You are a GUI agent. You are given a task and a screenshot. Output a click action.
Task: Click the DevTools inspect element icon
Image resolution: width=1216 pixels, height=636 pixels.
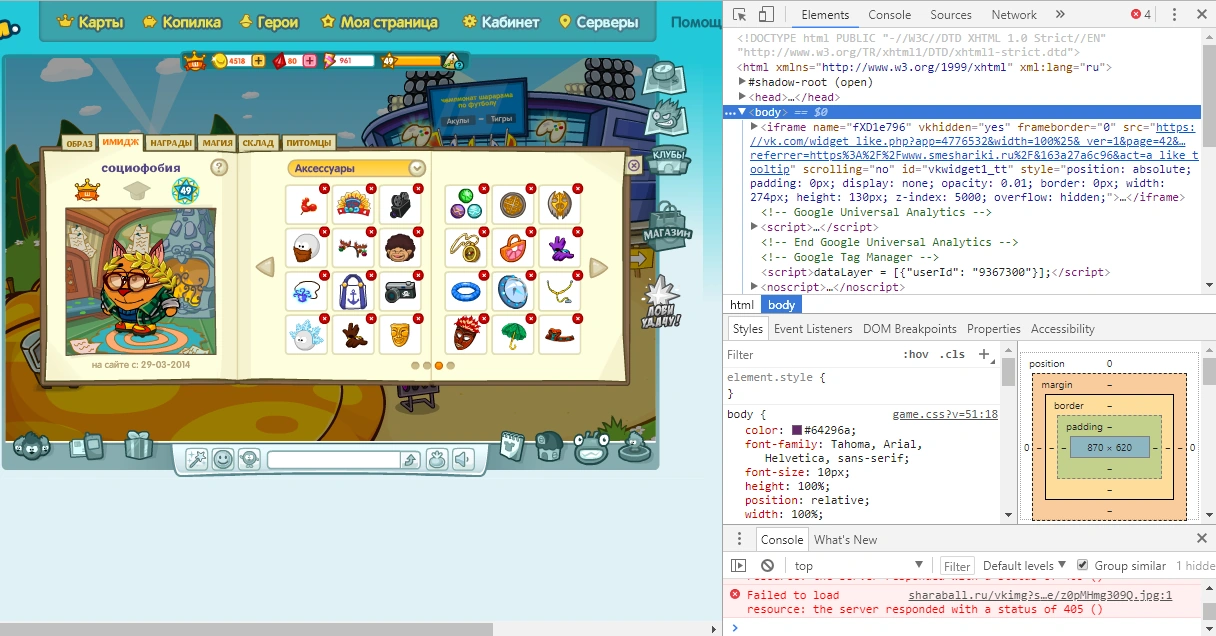[739, 15]
